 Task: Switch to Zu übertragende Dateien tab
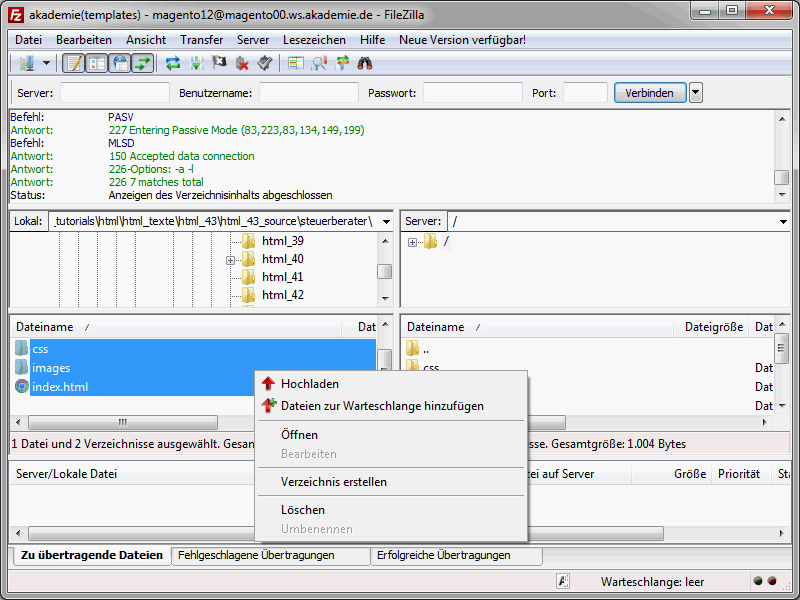point(92,555)
